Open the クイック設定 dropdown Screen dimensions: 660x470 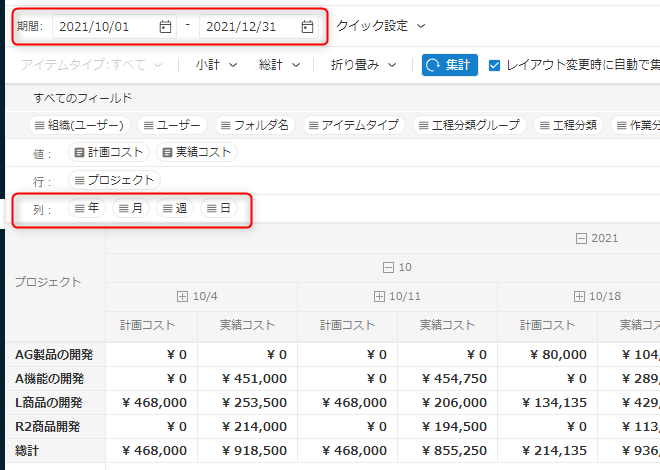(381, 26)
